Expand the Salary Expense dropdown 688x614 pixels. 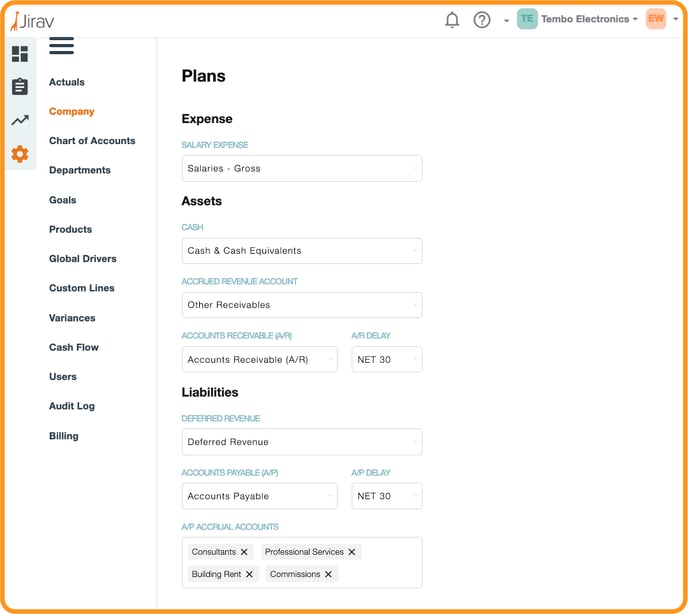(302, 169)
